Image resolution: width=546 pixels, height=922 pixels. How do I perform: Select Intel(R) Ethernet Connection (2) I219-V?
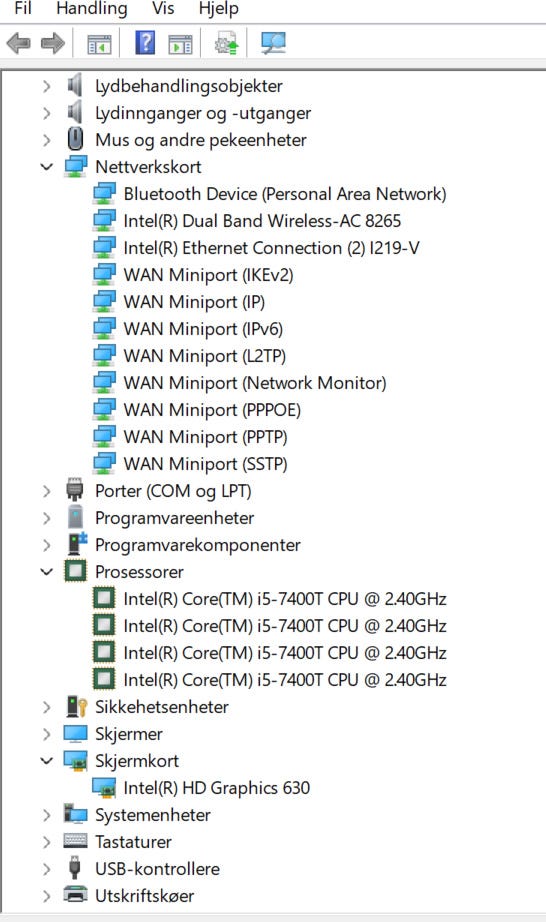click(272, 248)
